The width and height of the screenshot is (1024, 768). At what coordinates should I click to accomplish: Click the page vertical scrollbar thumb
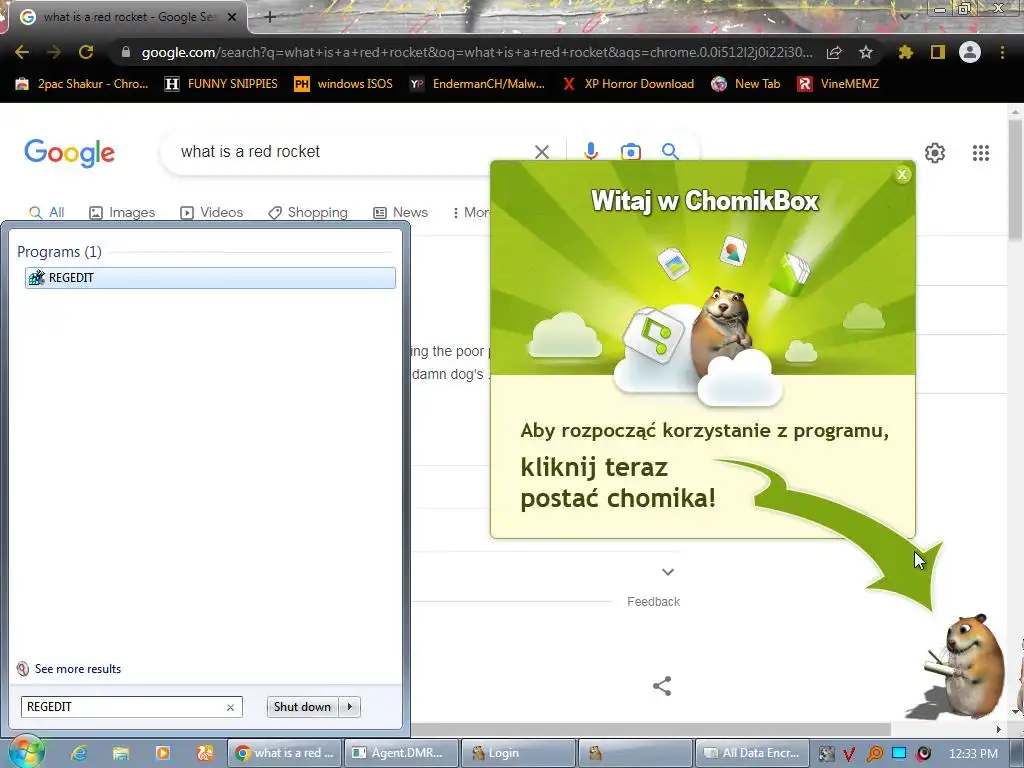[1015, 180]
